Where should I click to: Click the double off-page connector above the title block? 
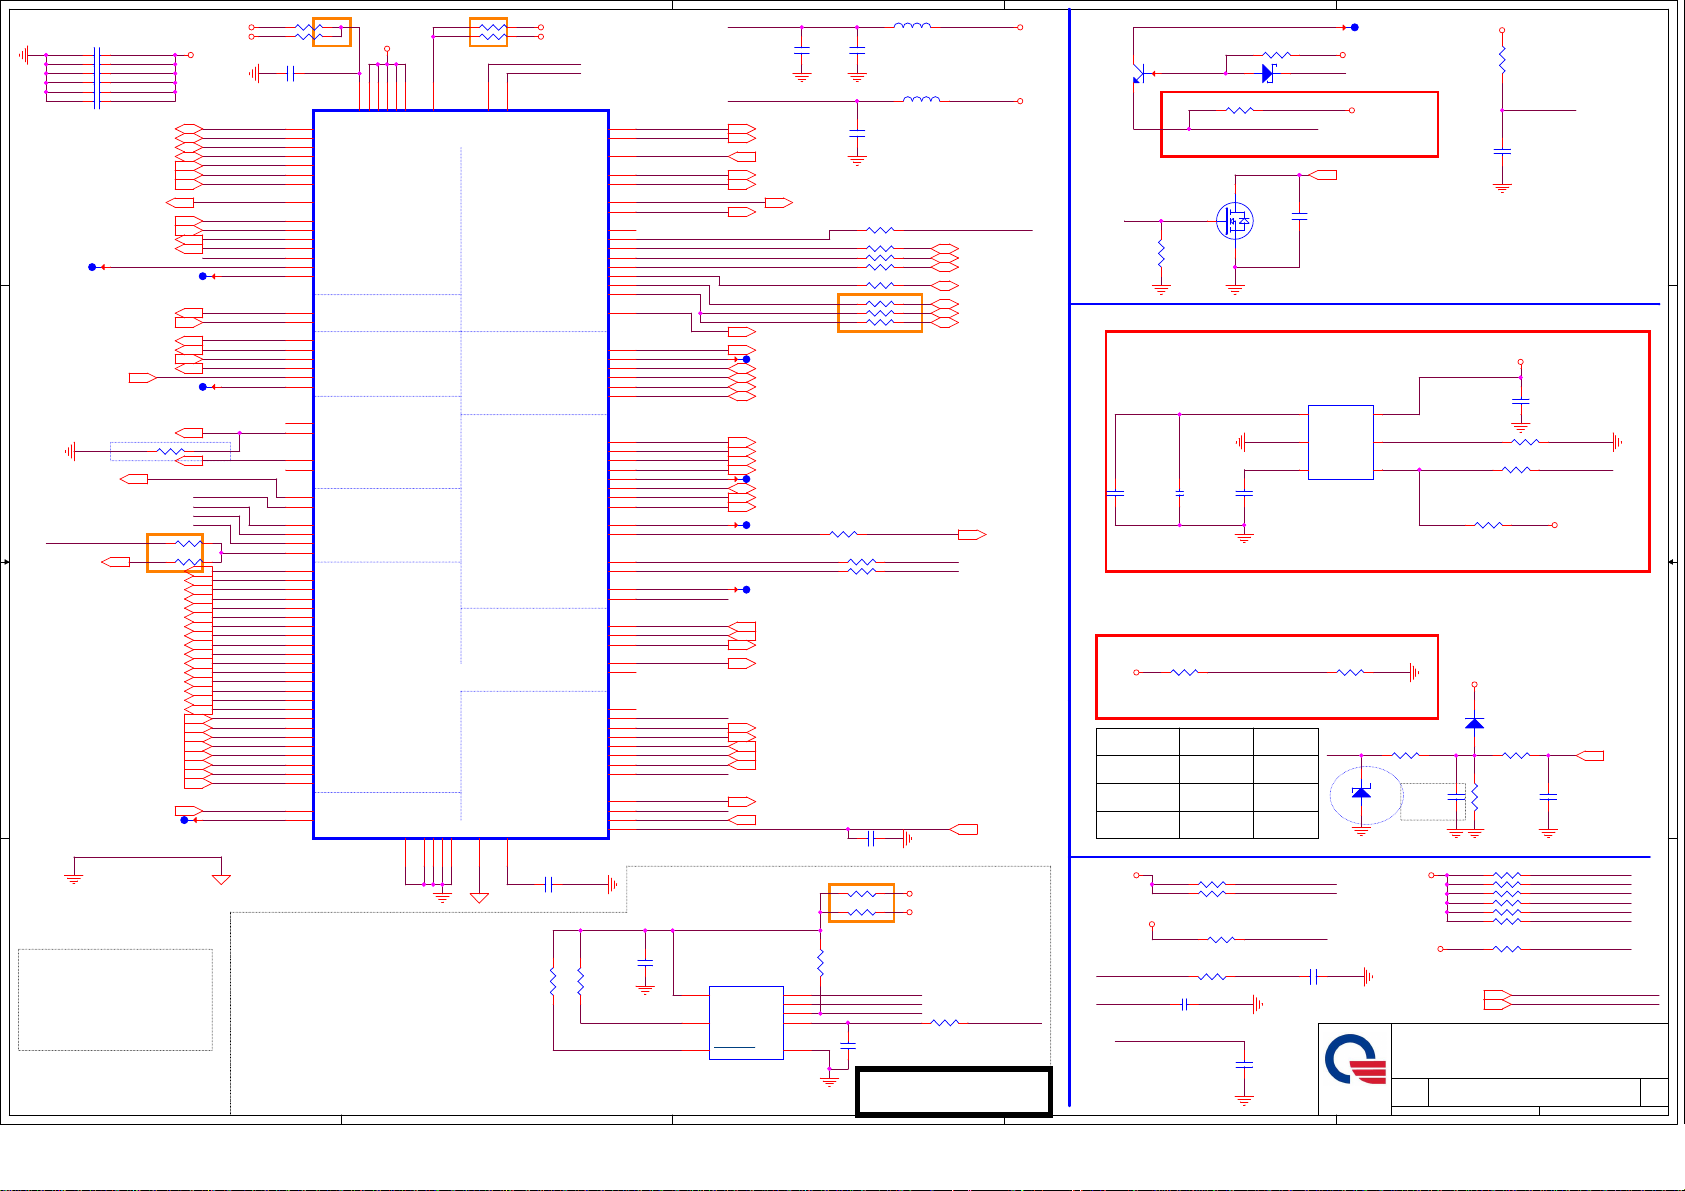tap(1497, 998)
